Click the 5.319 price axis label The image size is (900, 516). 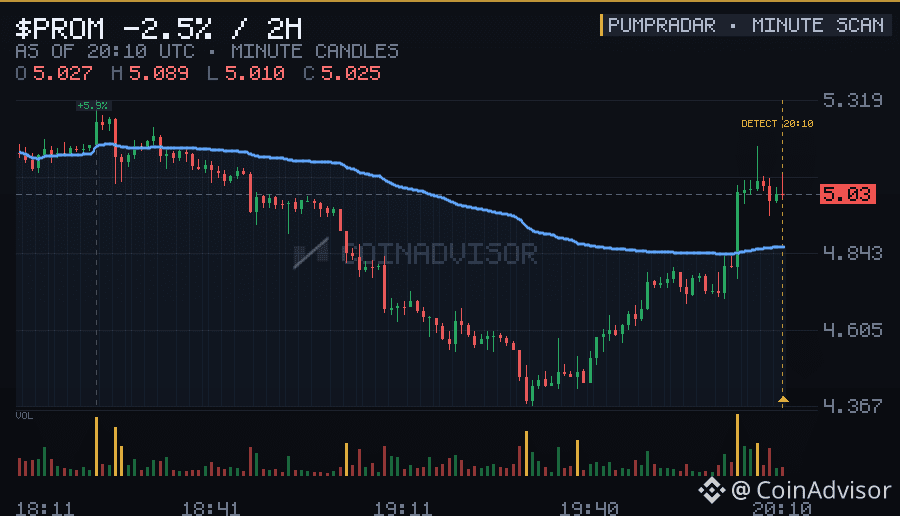pos(852,100)
